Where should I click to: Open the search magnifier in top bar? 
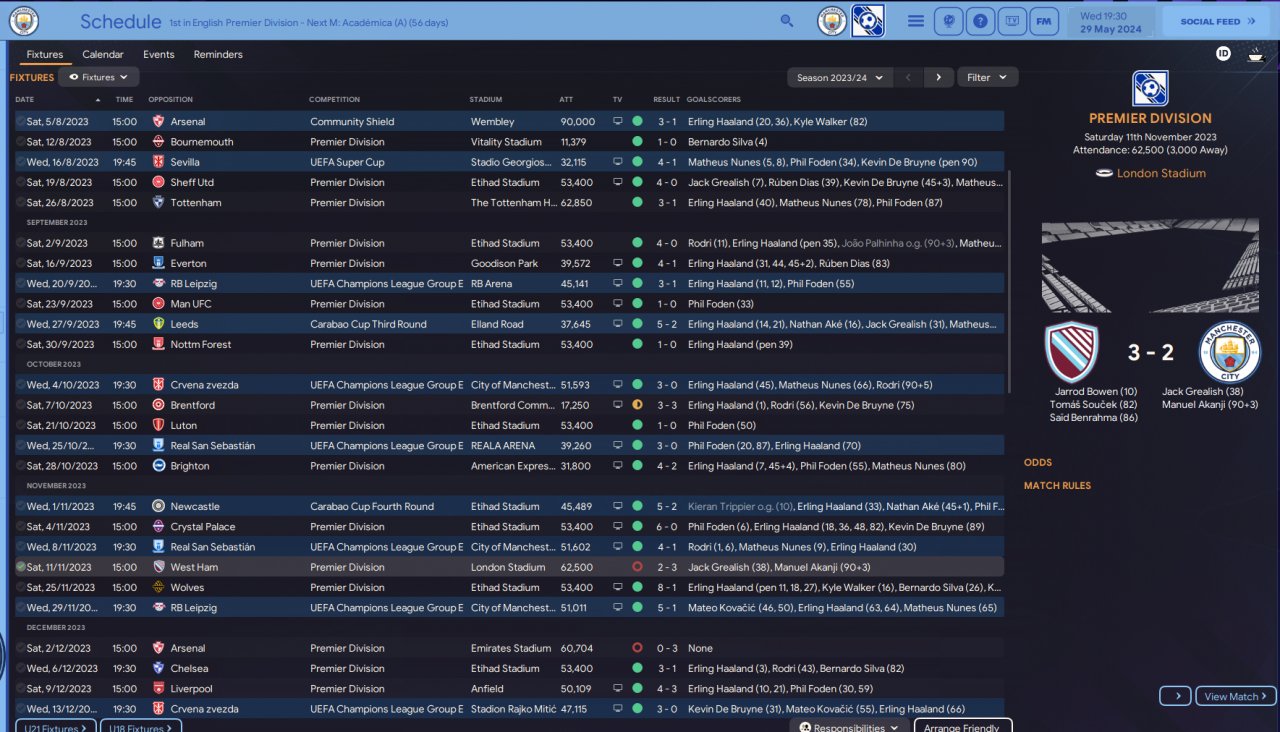pos(787,21)
